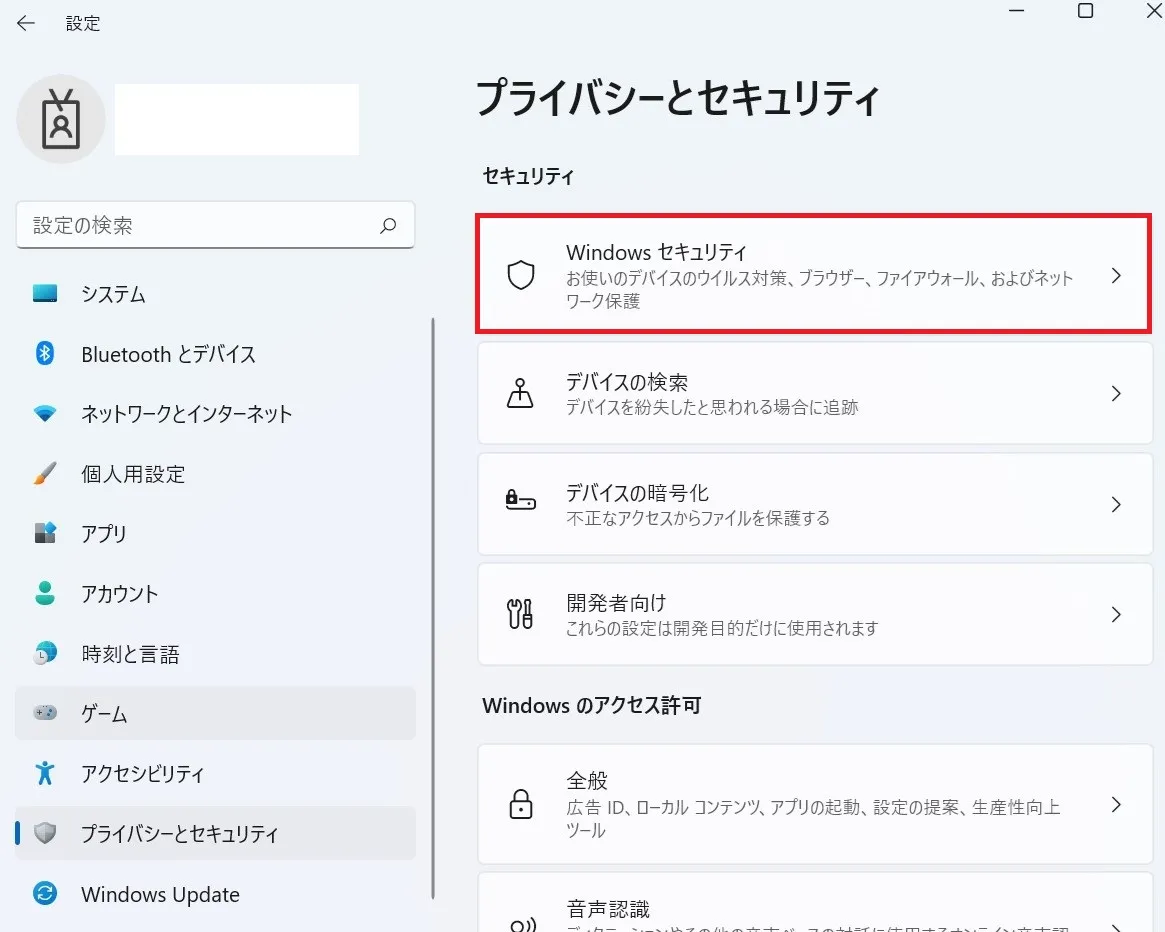The width and height of the screenshot is (1165, 932).
Task: Focus the 設定の検索 search box
Action: coord(200,226)
